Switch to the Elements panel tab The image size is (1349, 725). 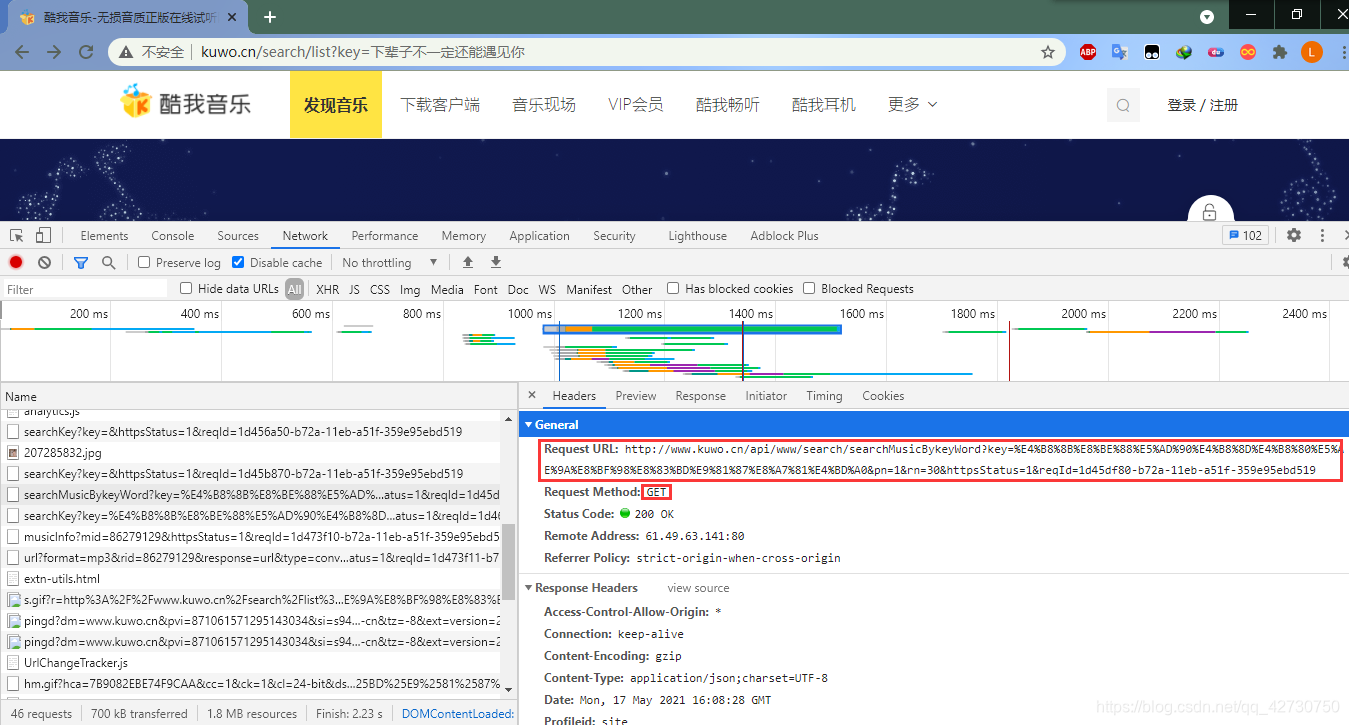point(104,236)
